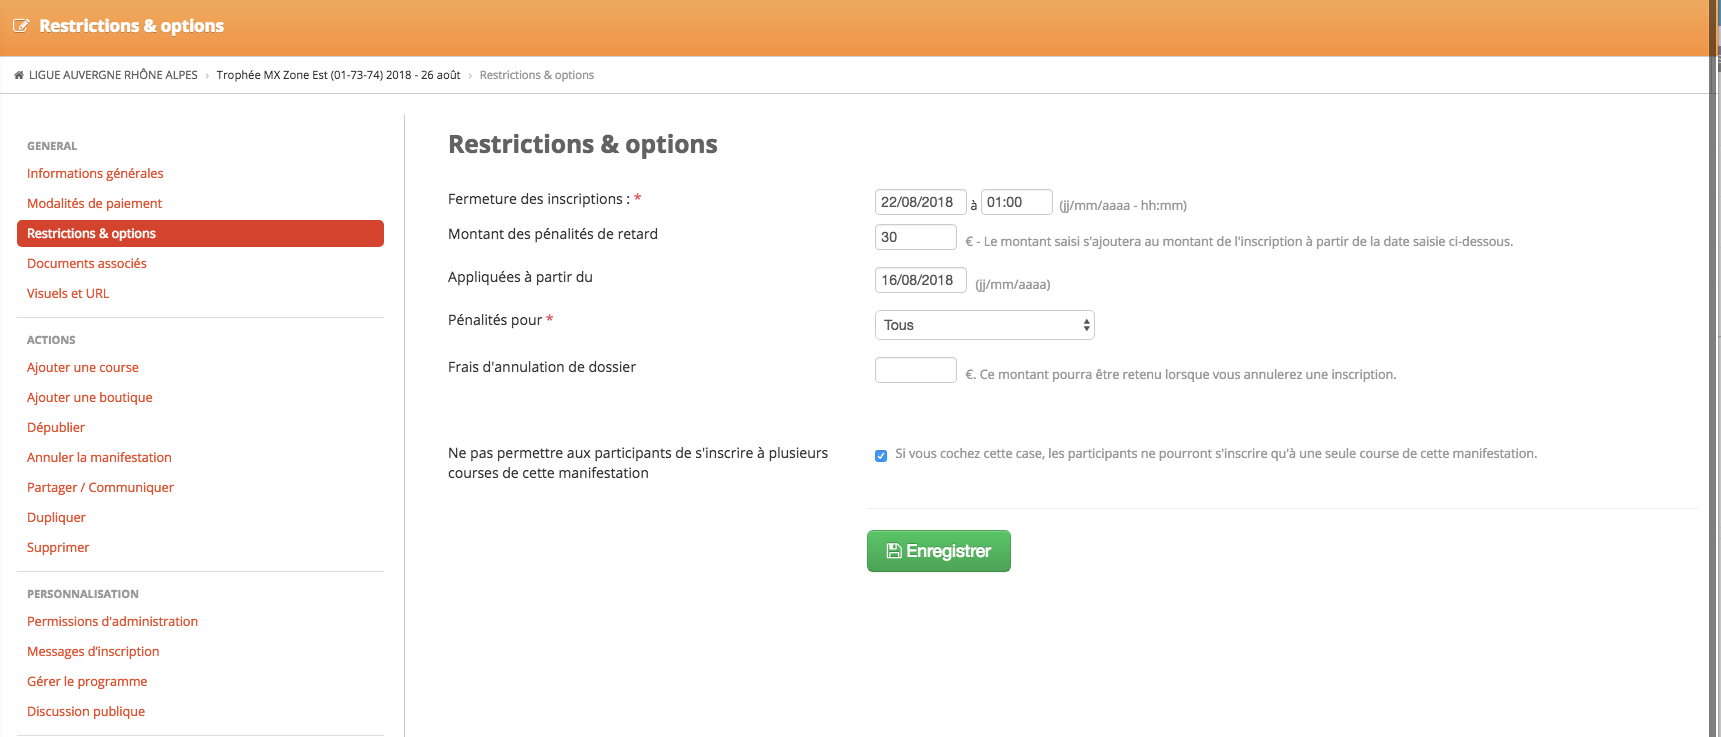The height and width of the screenshot is (737, 1721).
Task: Open Permissions d'administration link
Action: (x=112, y=621)
